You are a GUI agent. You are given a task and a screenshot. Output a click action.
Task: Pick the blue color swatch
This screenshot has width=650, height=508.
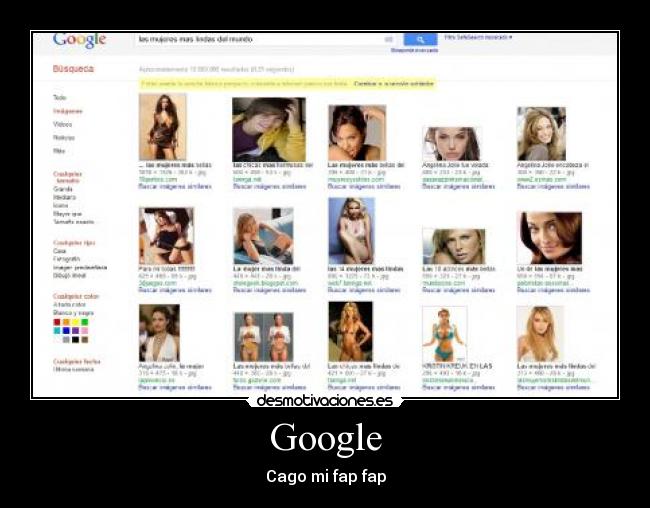click(66, 331)
